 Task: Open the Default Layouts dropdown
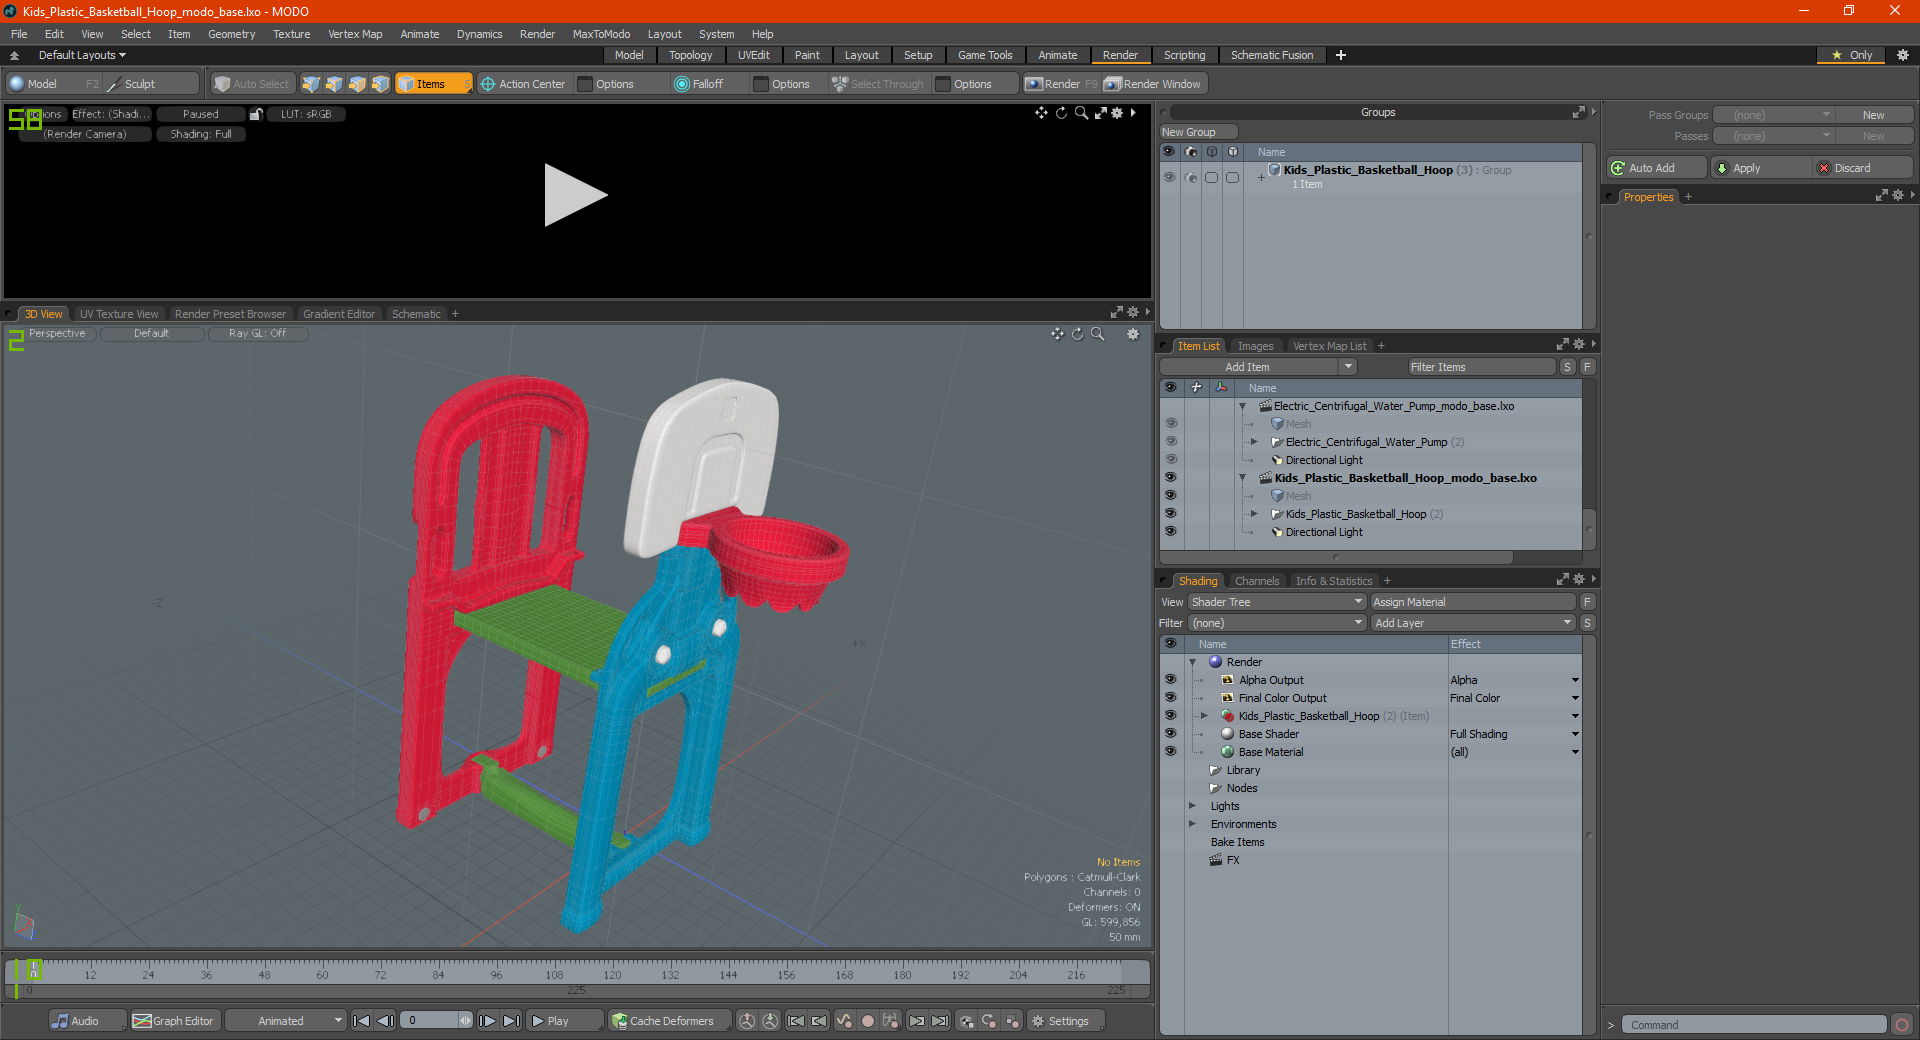pos(82,55)
